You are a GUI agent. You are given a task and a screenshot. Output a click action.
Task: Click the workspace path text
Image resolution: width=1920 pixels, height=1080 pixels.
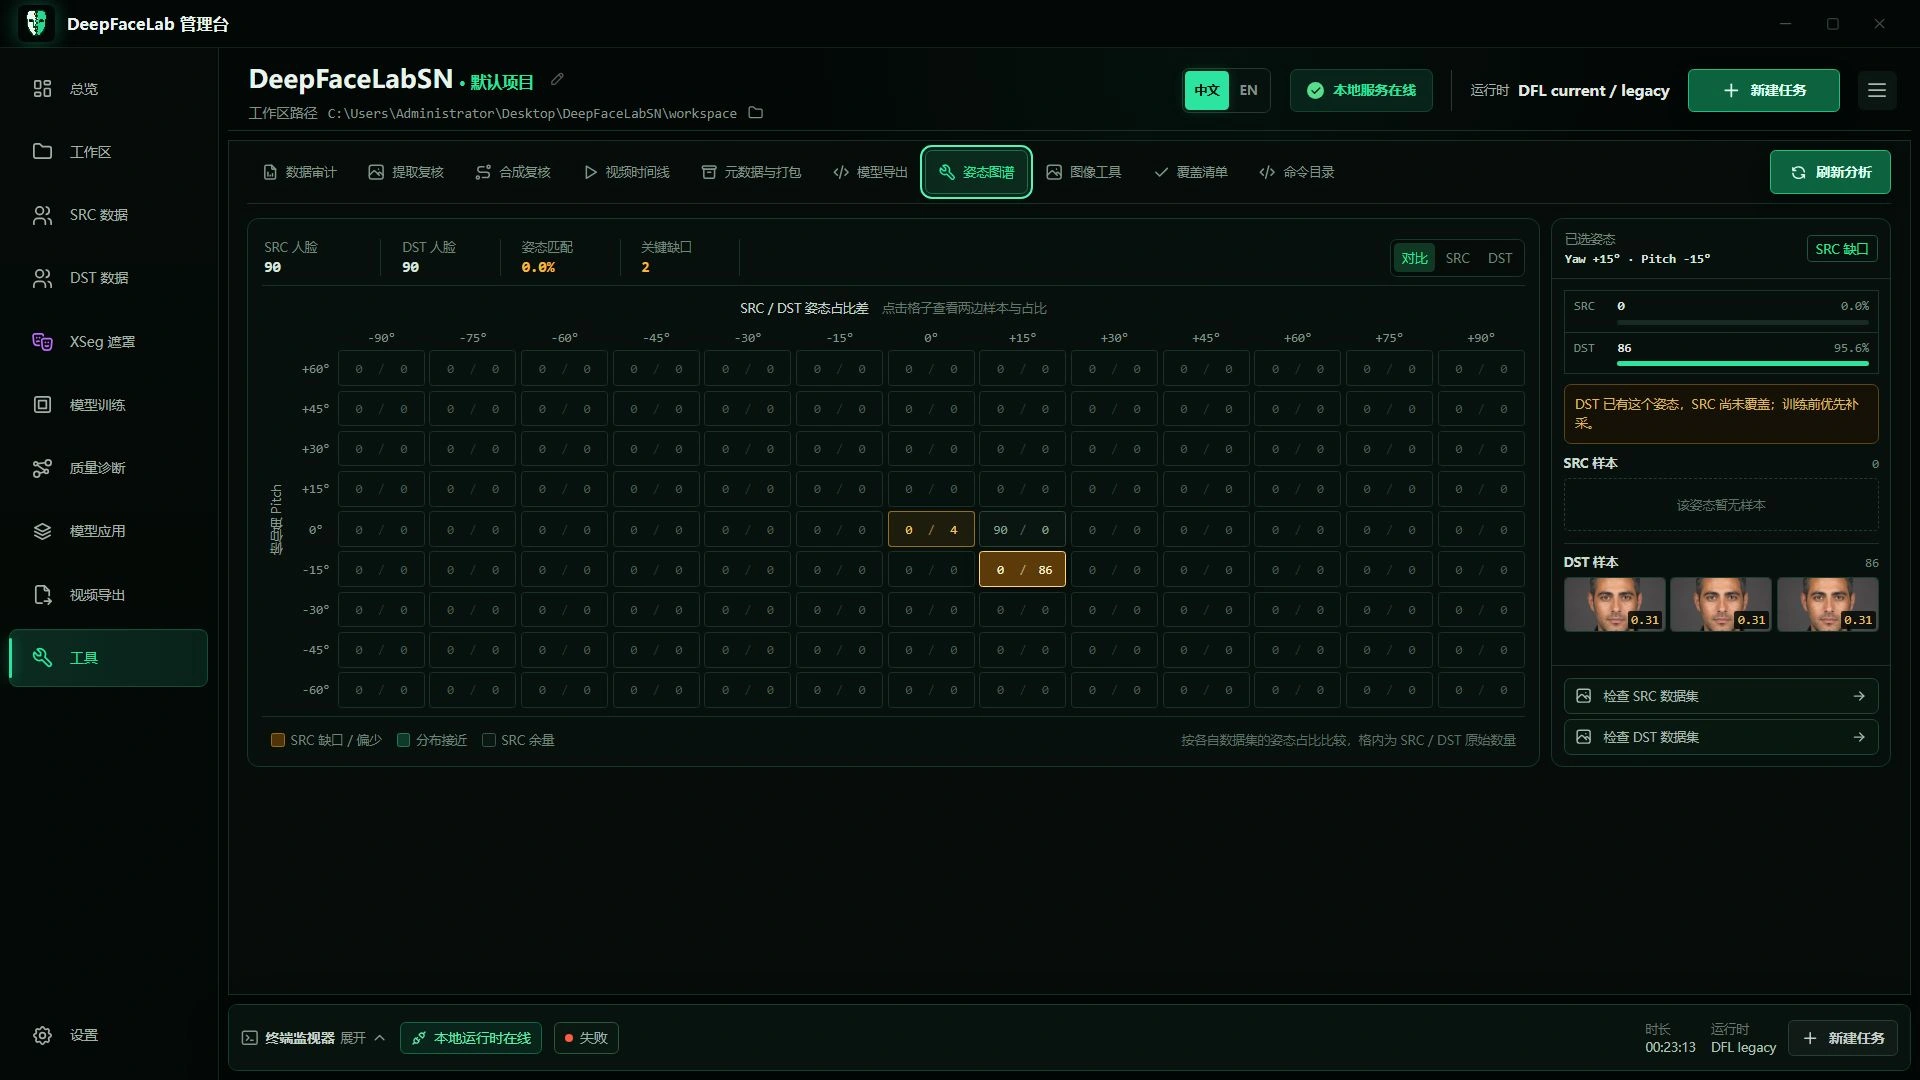532,114
